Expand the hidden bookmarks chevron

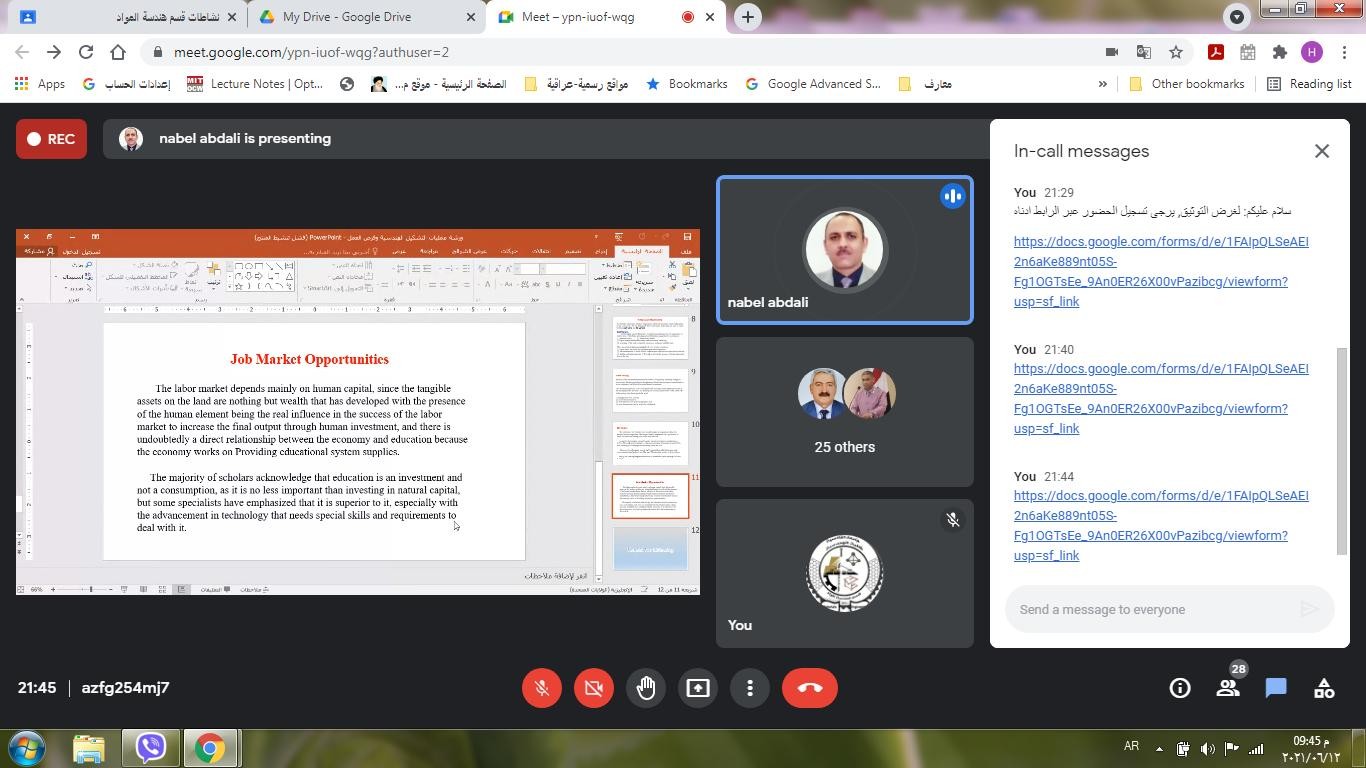[x=1103, y=84]
